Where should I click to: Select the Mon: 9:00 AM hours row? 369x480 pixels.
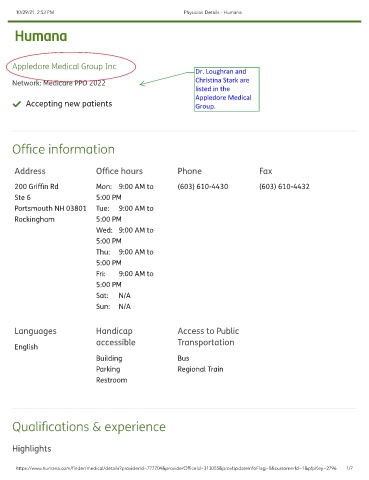(x=125, y=192)
